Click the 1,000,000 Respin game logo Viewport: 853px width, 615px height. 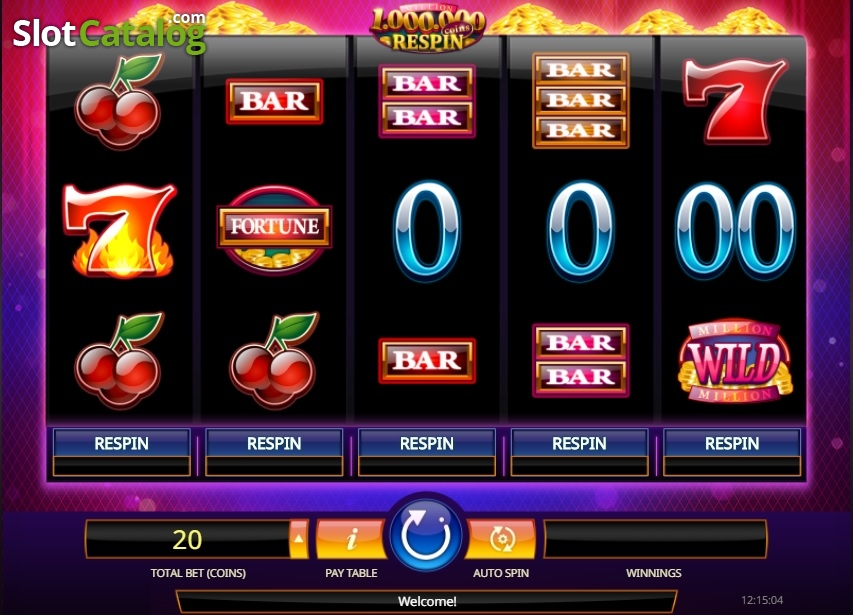point(428,28)
